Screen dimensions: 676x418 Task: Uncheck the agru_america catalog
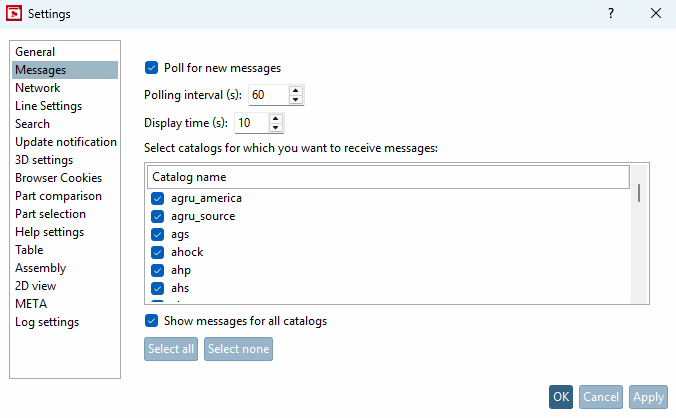pos(157,198)
